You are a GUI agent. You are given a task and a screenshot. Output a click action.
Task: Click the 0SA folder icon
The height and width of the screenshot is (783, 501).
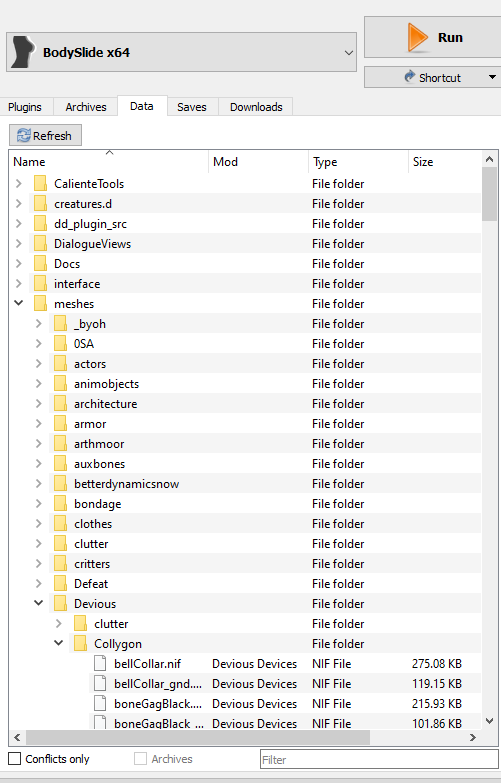60,344
